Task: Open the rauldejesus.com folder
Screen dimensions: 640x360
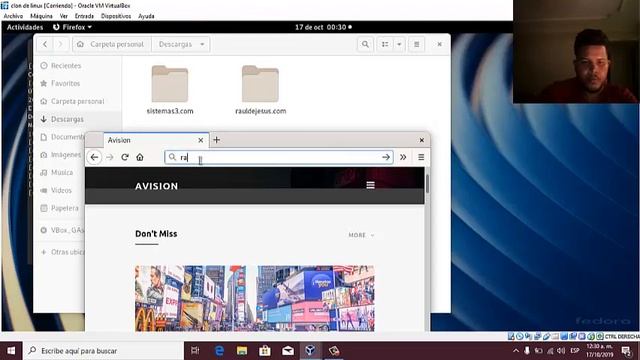Action: 260,90
